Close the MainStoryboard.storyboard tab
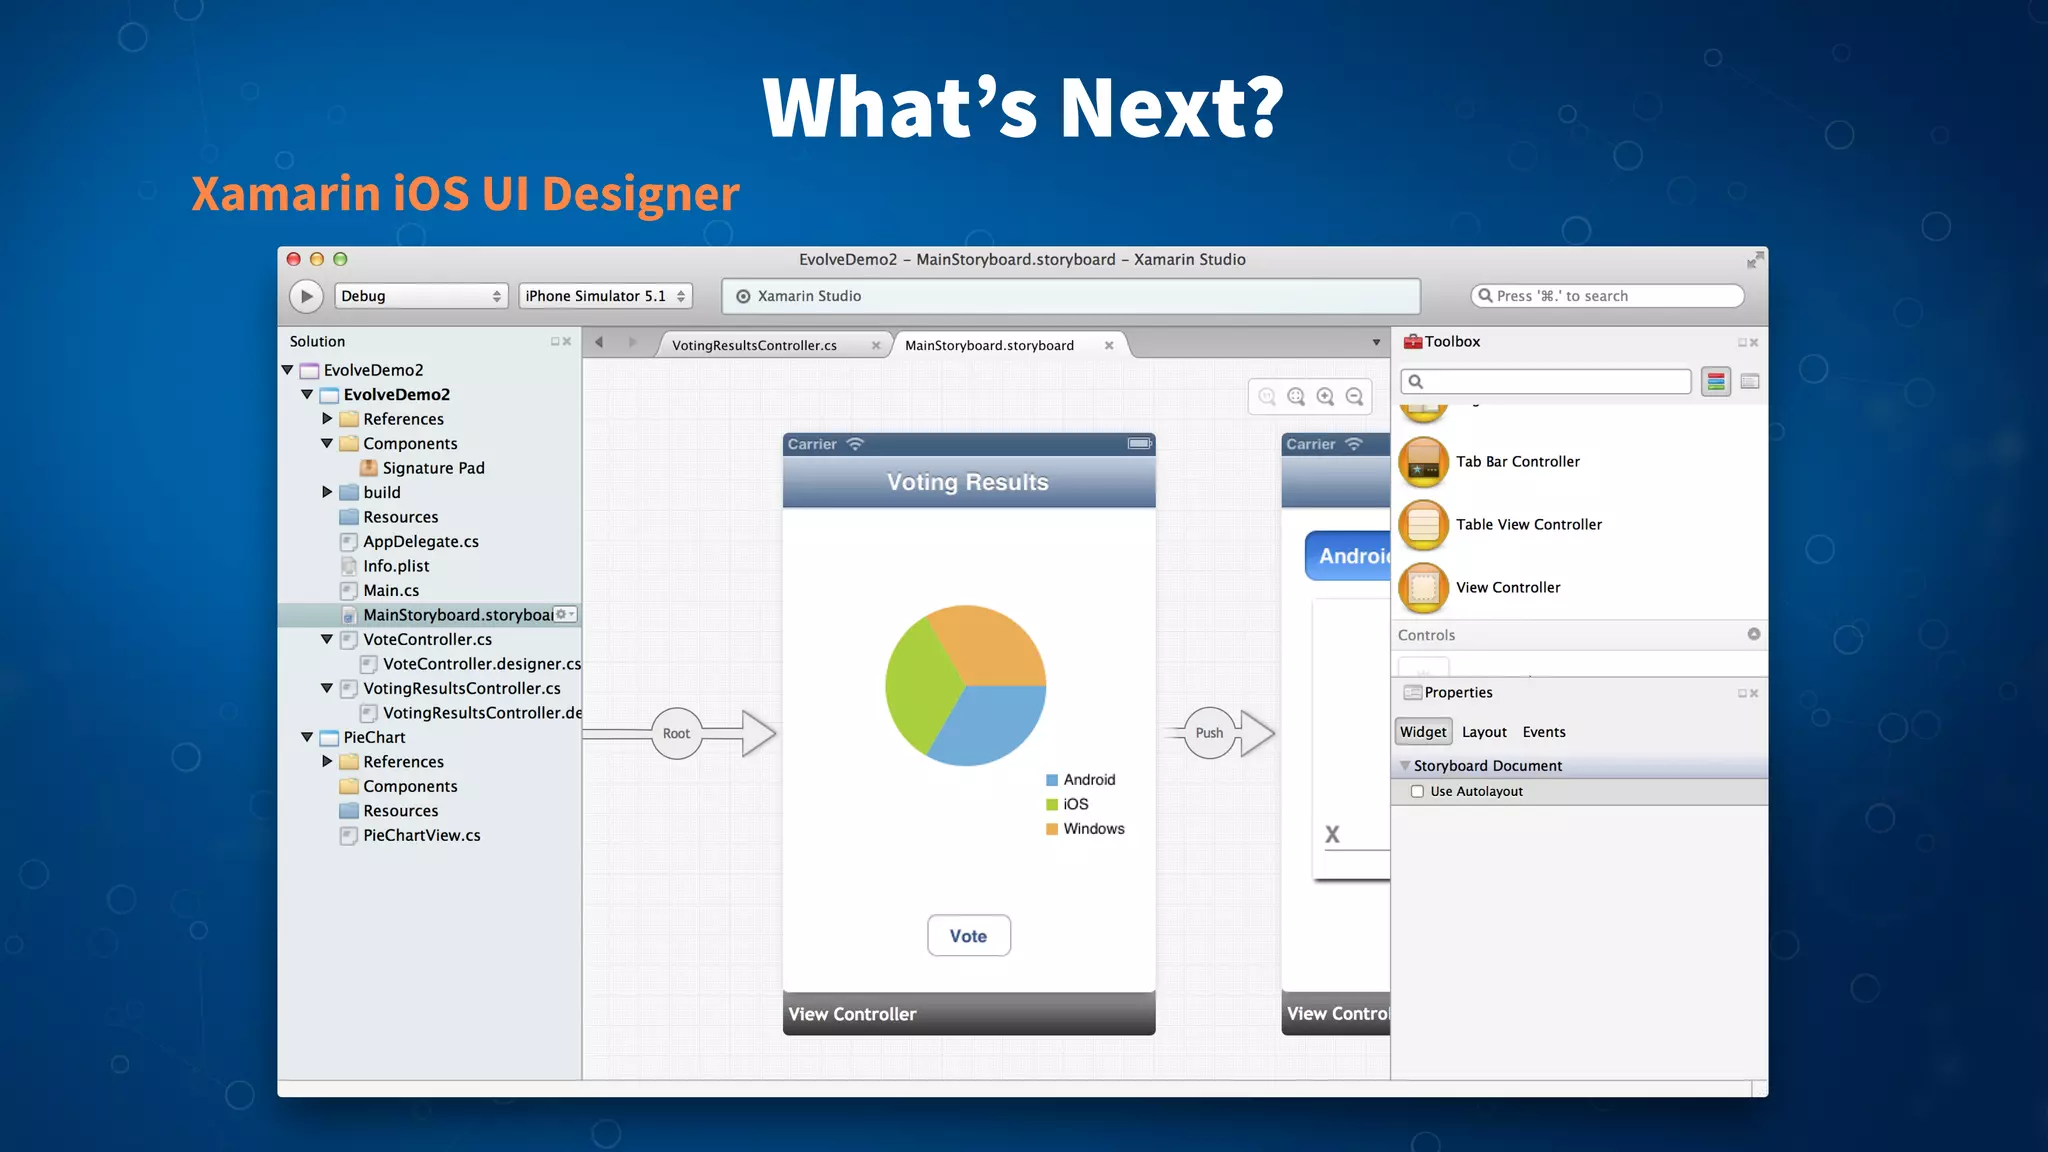The image size is (2048, 1152). click(x=1109, y=345)
